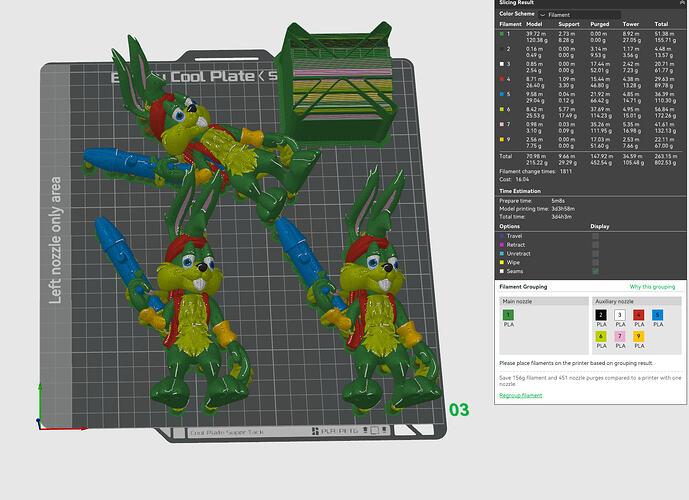The width and height of the screenshot is (689, 500).
Task: Select white filament 3 square in Auxiliary nozzle
Action: pos(620,315)
